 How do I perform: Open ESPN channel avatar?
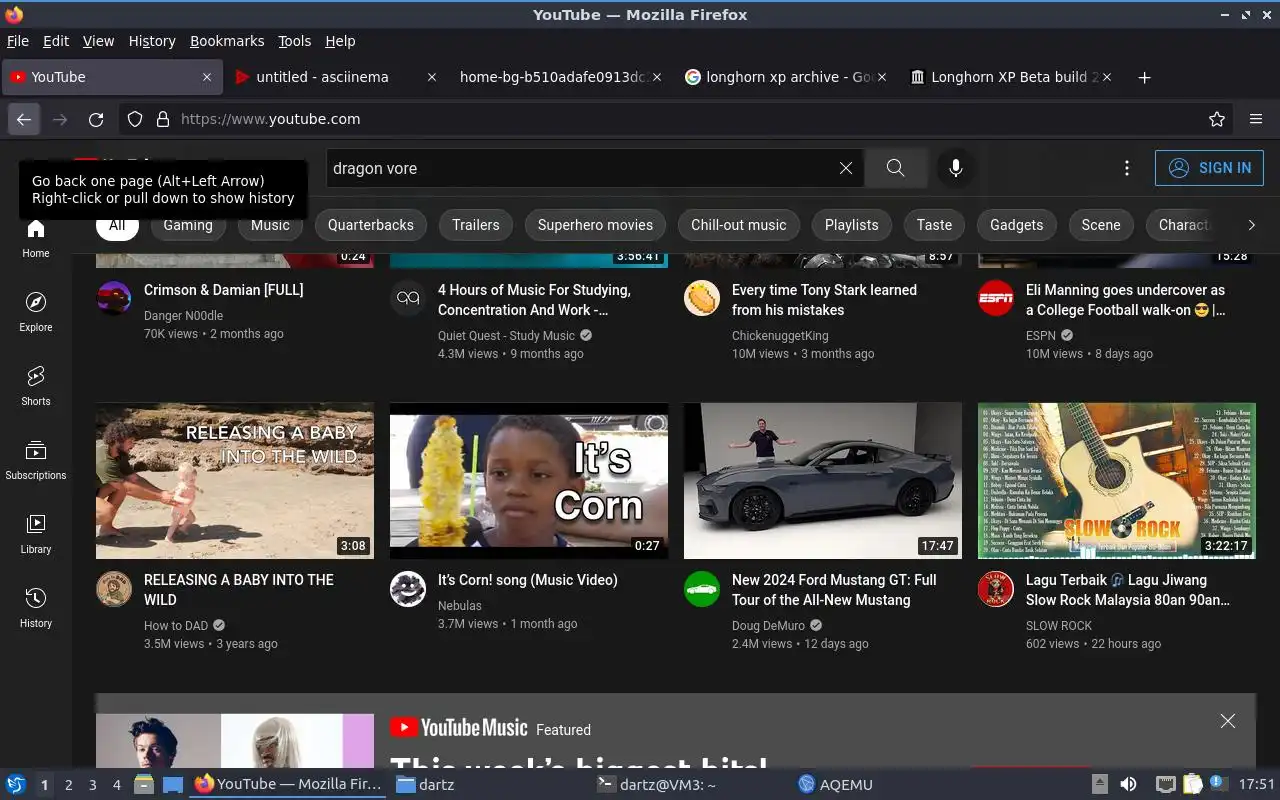tap(996, 298)
